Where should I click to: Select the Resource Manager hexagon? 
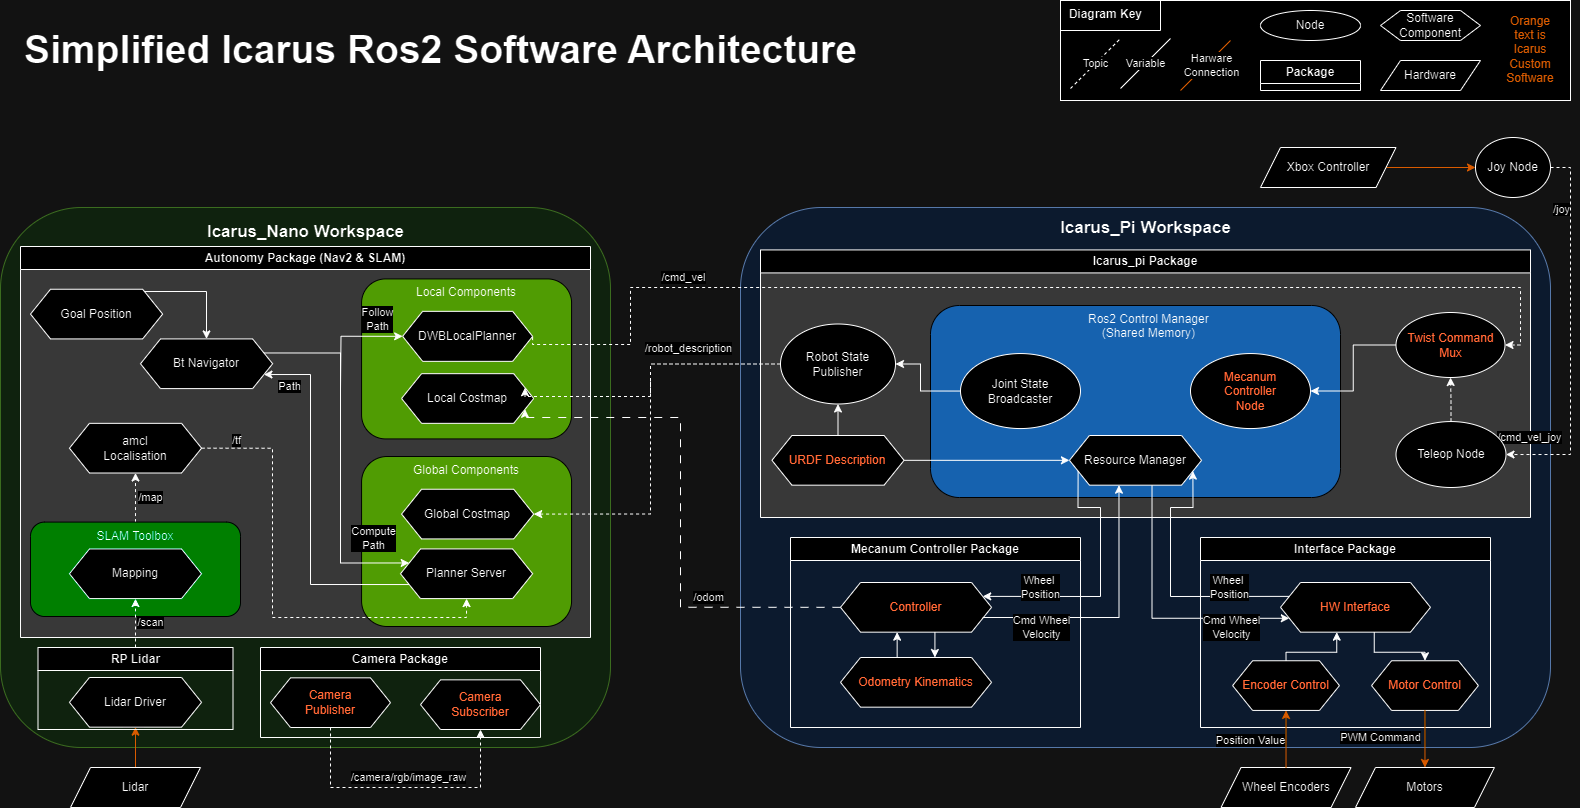pos(1134,460)
